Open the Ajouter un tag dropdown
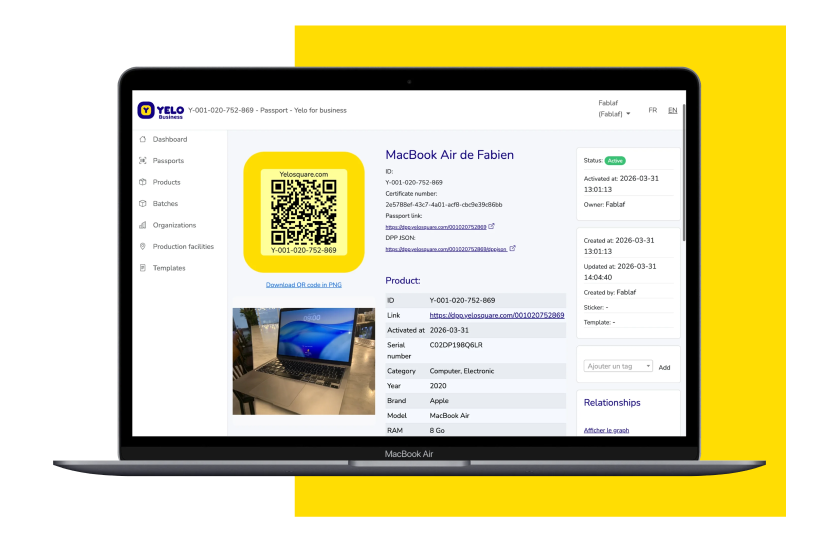Image resolution: width=819 pixels, height=543 pixels. pos(618,366)
